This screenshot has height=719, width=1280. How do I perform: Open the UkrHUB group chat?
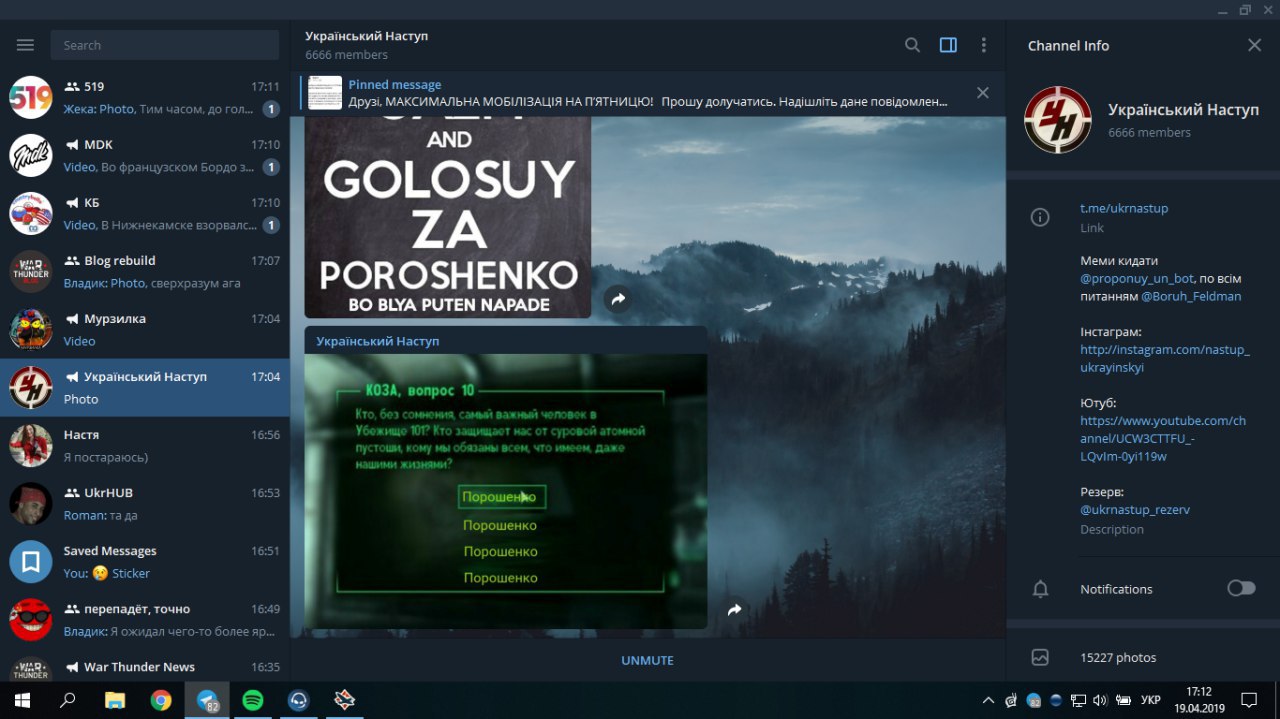tap(145, 504)
